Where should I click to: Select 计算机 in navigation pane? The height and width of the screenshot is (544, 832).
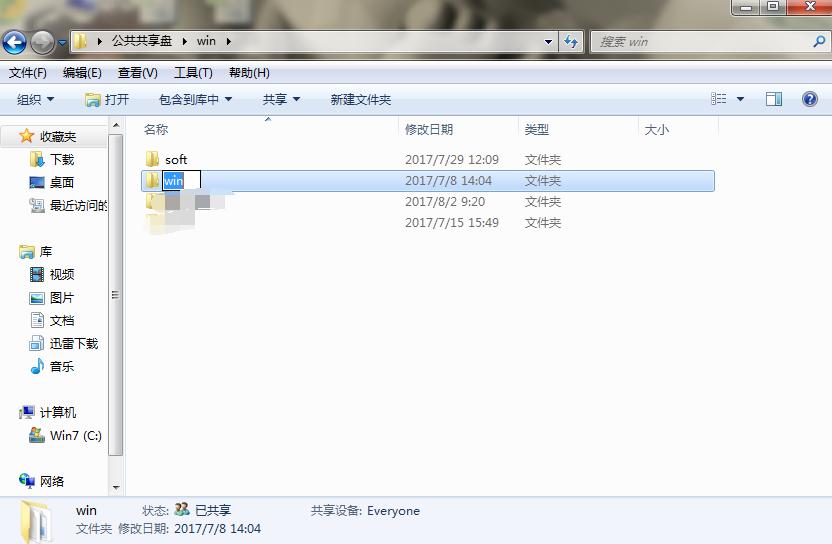[58, 412]
